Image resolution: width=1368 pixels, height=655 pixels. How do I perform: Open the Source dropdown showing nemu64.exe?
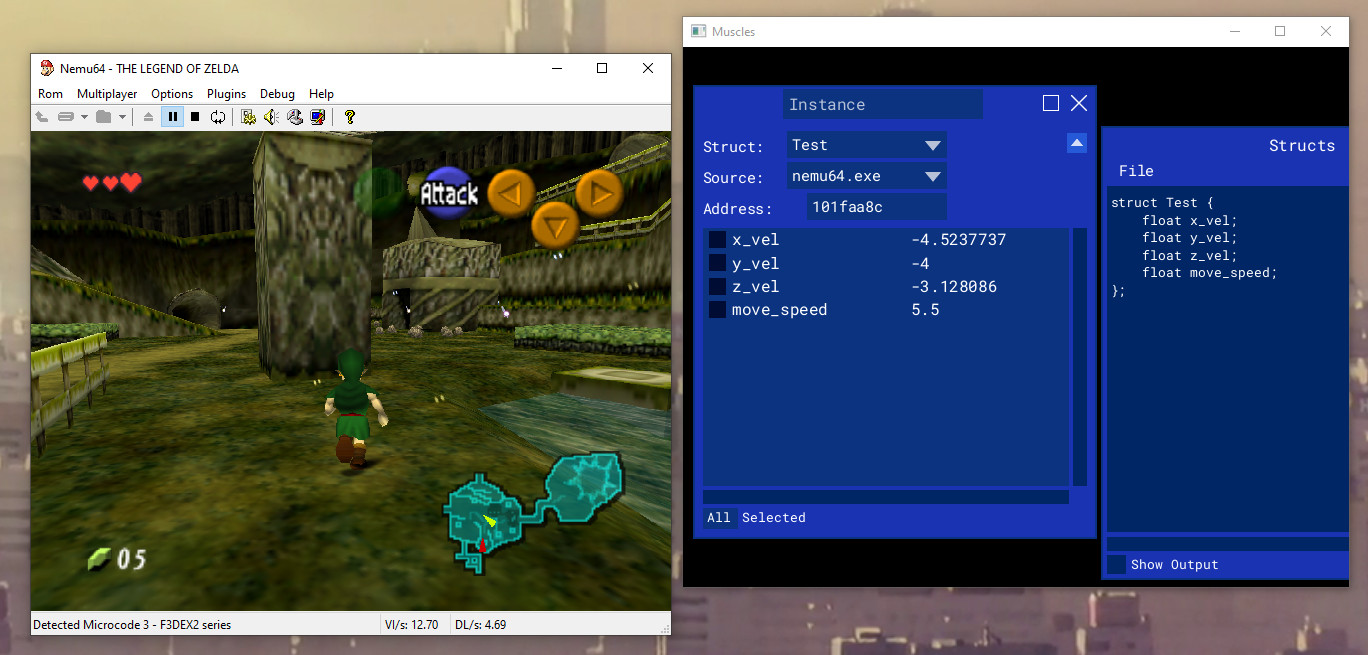pos(866,176)
